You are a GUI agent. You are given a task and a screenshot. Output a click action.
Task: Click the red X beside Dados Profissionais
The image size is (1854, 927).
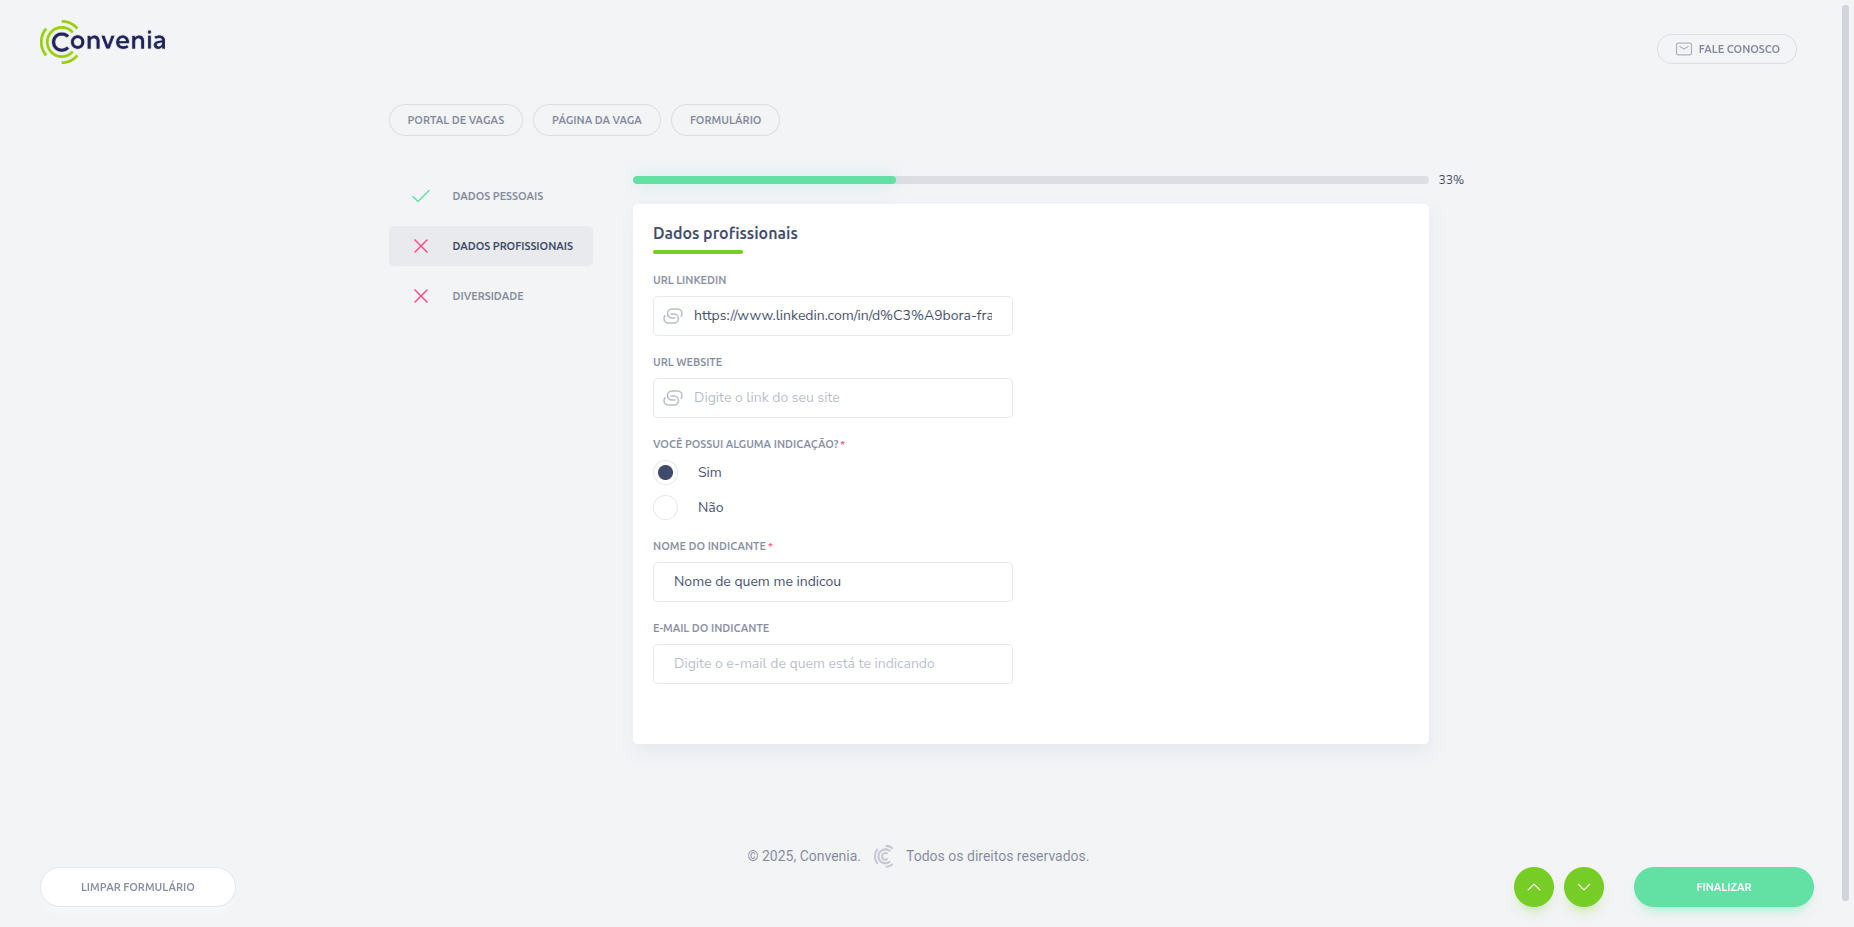(421, 246)
